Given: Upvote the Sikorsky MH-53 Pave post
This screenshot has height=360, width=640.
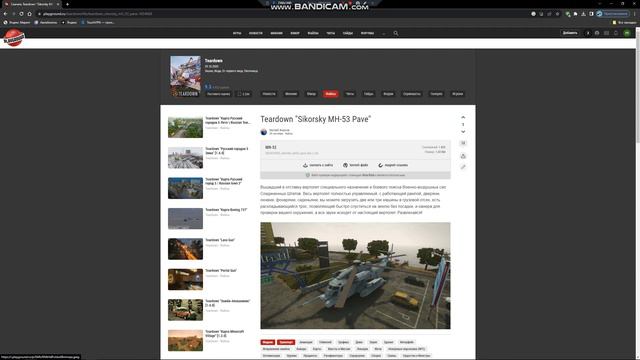Looking at the screenshot, I should (x=463, y=118).
